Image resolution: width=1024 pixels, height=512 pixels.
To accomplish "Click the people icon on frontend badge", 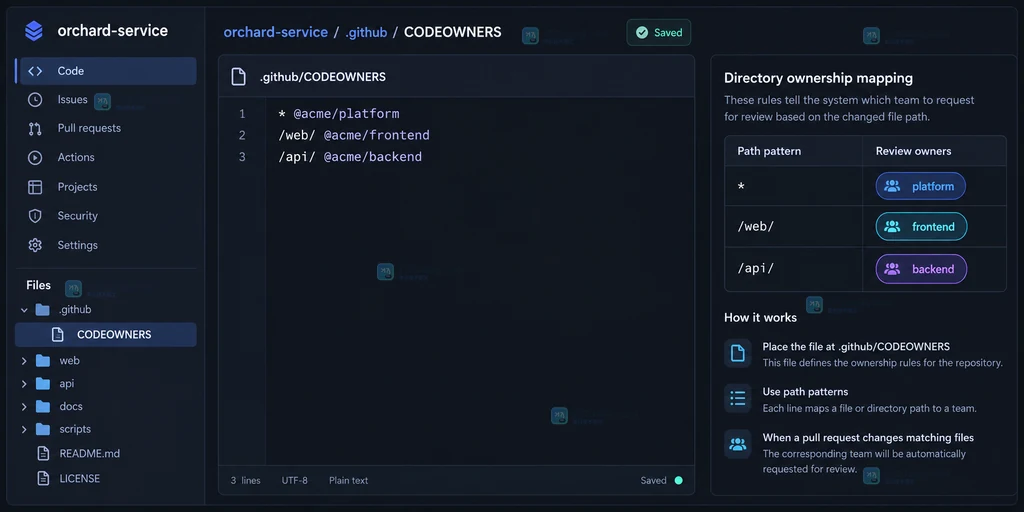I will pyautogui.click(x=892, y=227).
